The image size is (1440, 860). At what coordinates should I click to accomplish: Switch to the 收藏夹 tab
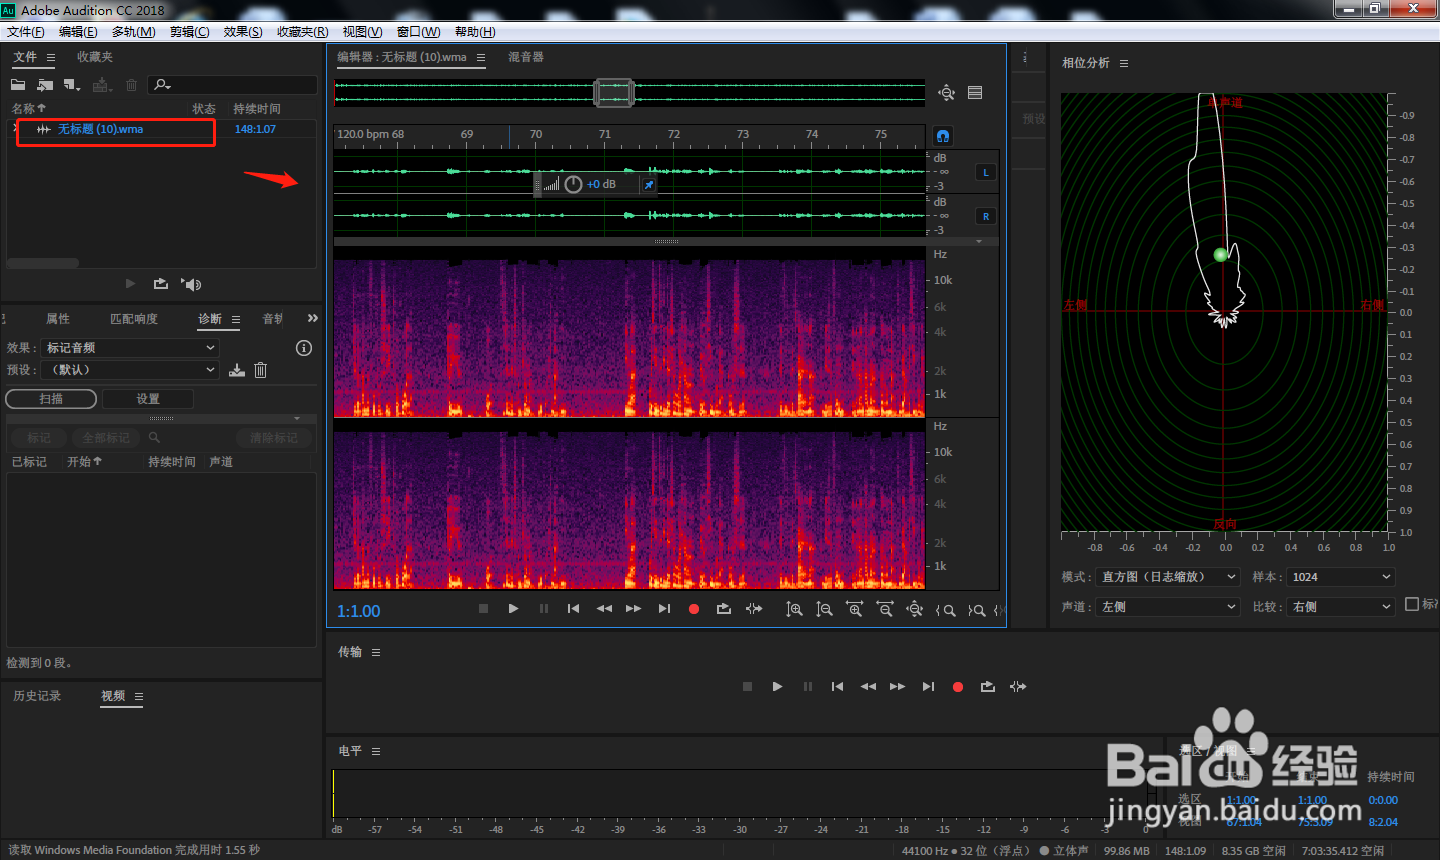point(95,57)
